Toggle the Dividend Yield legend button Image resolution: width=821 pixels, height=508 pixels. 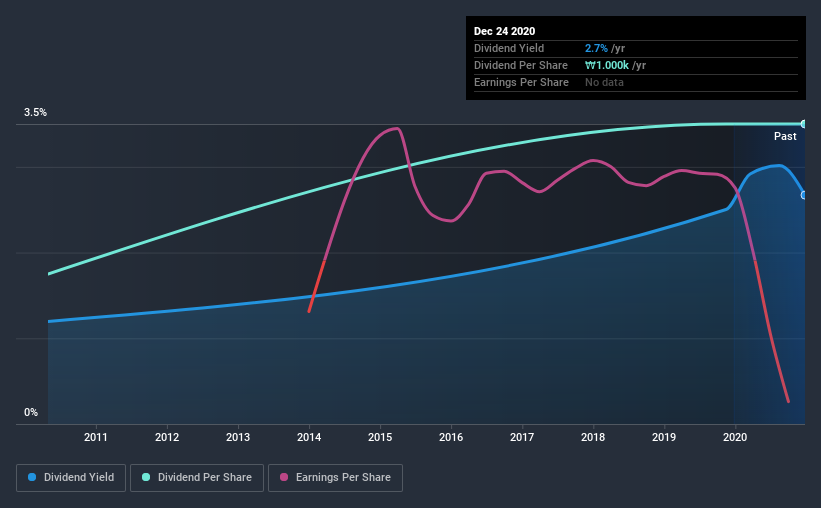point(71,478)
